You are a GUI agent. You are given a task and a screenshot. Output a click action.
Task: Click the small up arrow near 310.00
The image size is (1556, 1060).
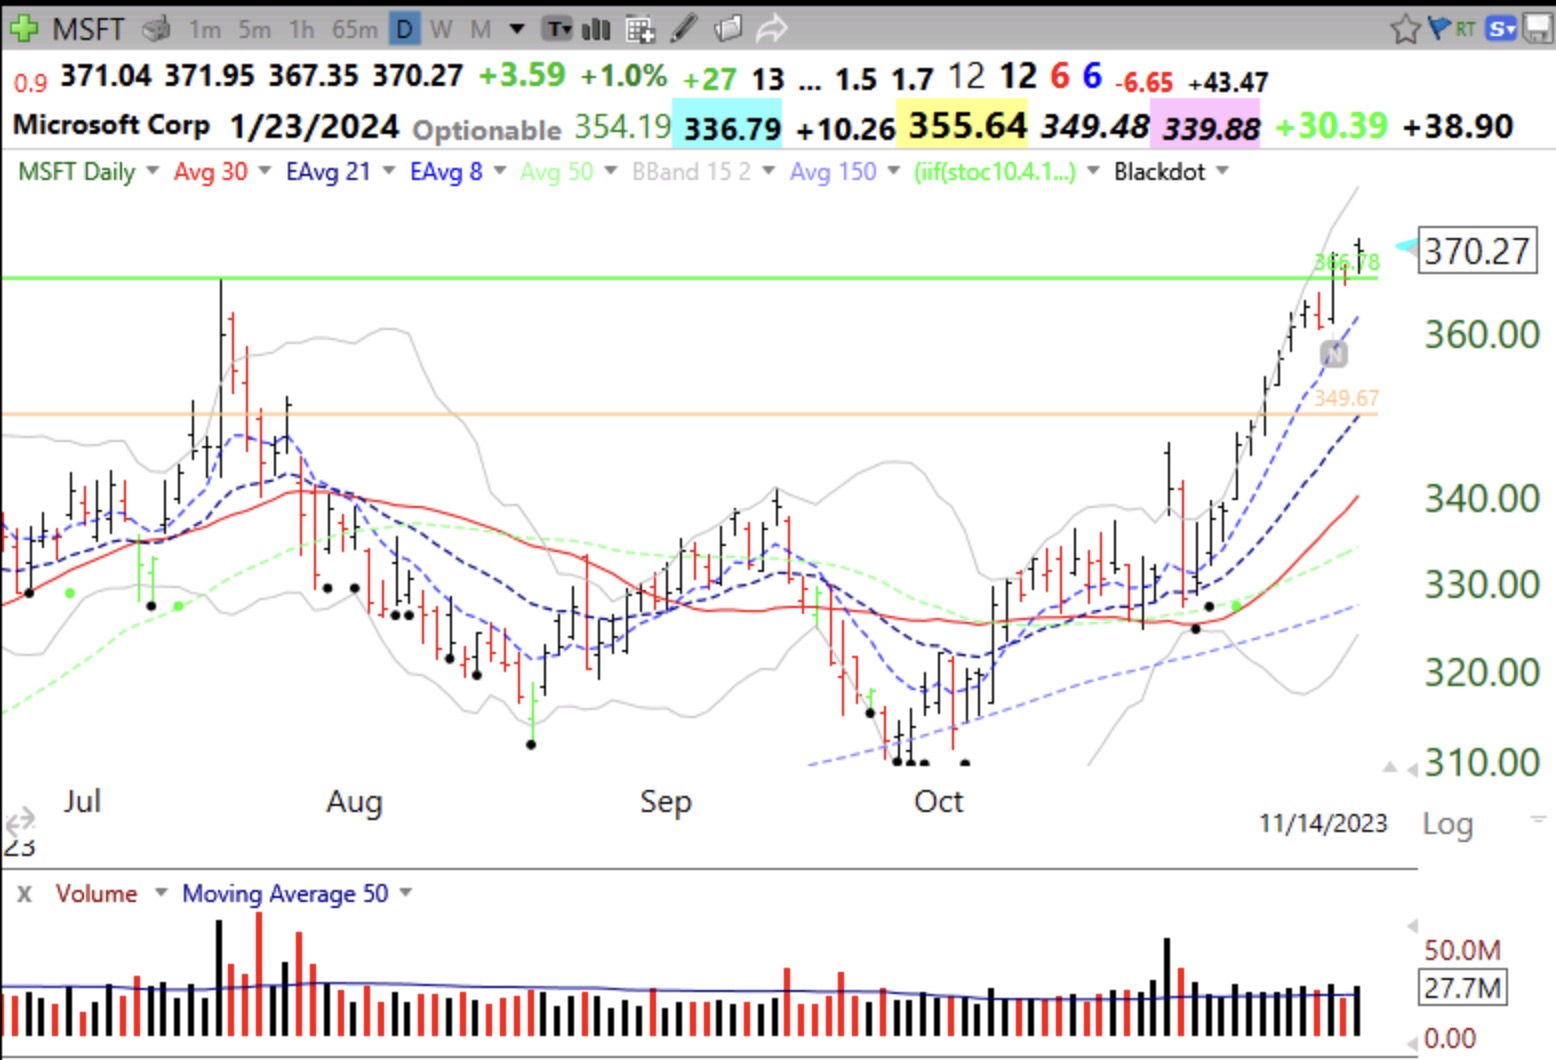tap(1390, 767)
